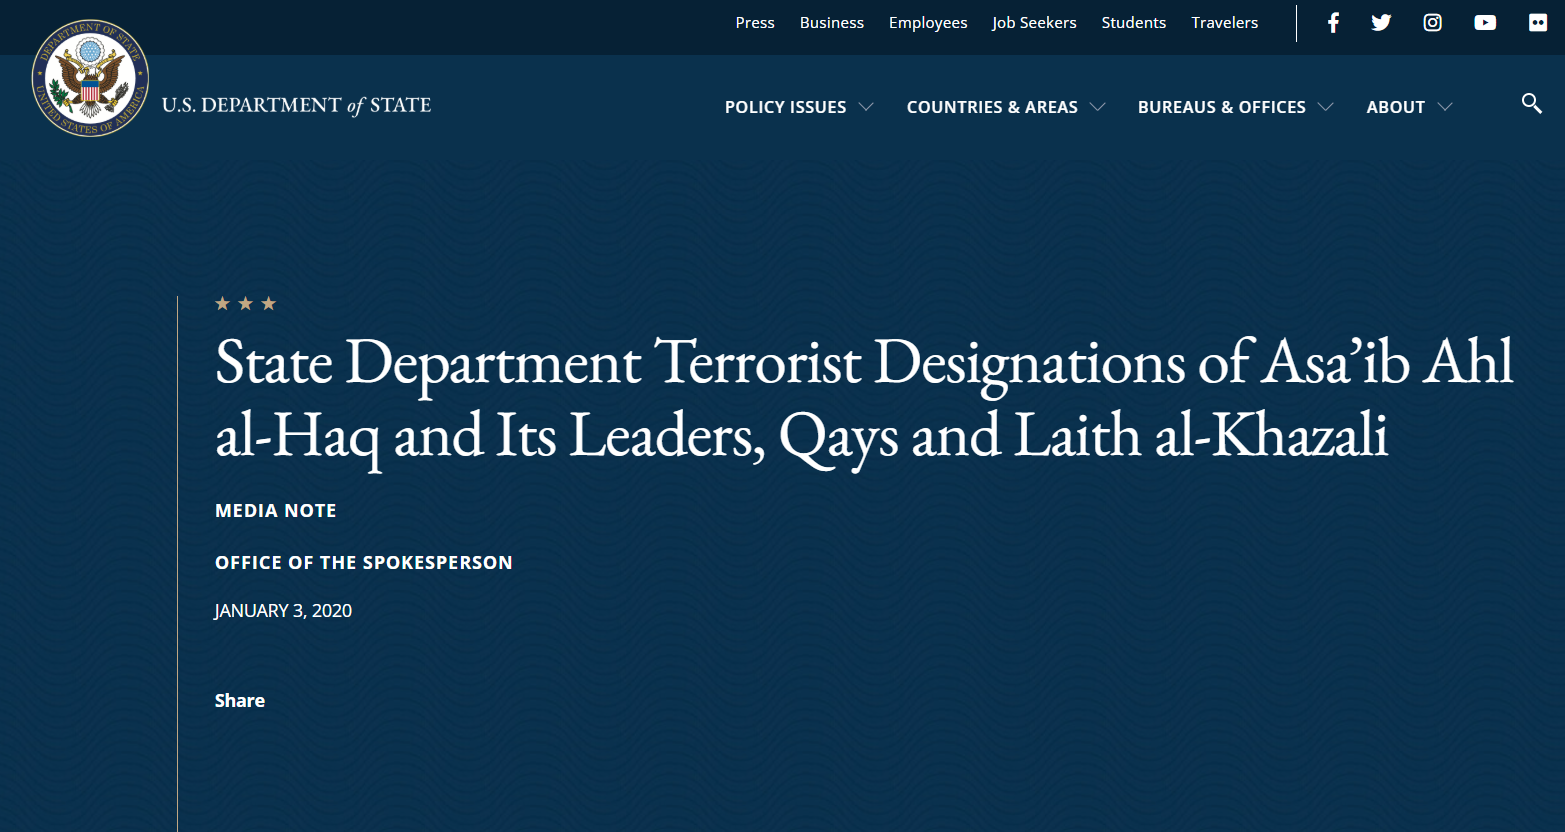Expand the About menu chevron
The image size is (1565, 832).
[1444, 107]
